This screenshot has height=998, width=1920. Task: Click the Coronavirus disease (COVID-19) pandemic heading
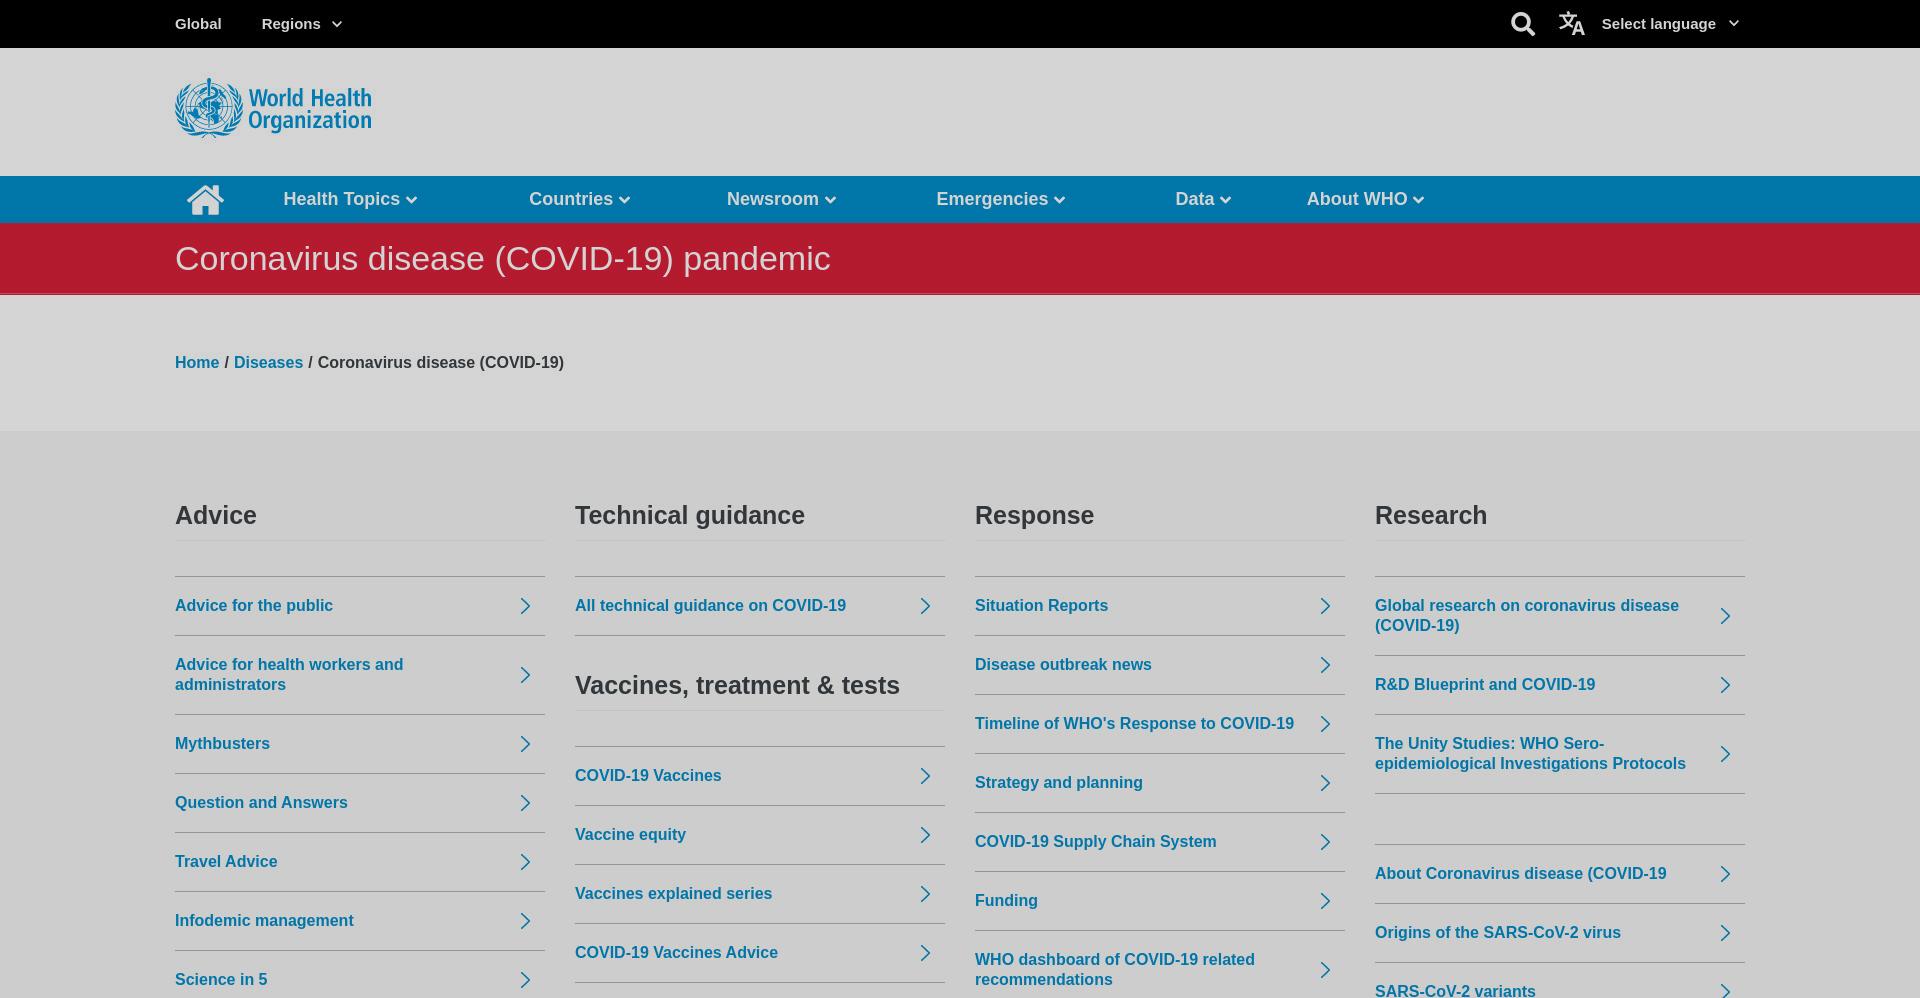(x=503, y=259)
